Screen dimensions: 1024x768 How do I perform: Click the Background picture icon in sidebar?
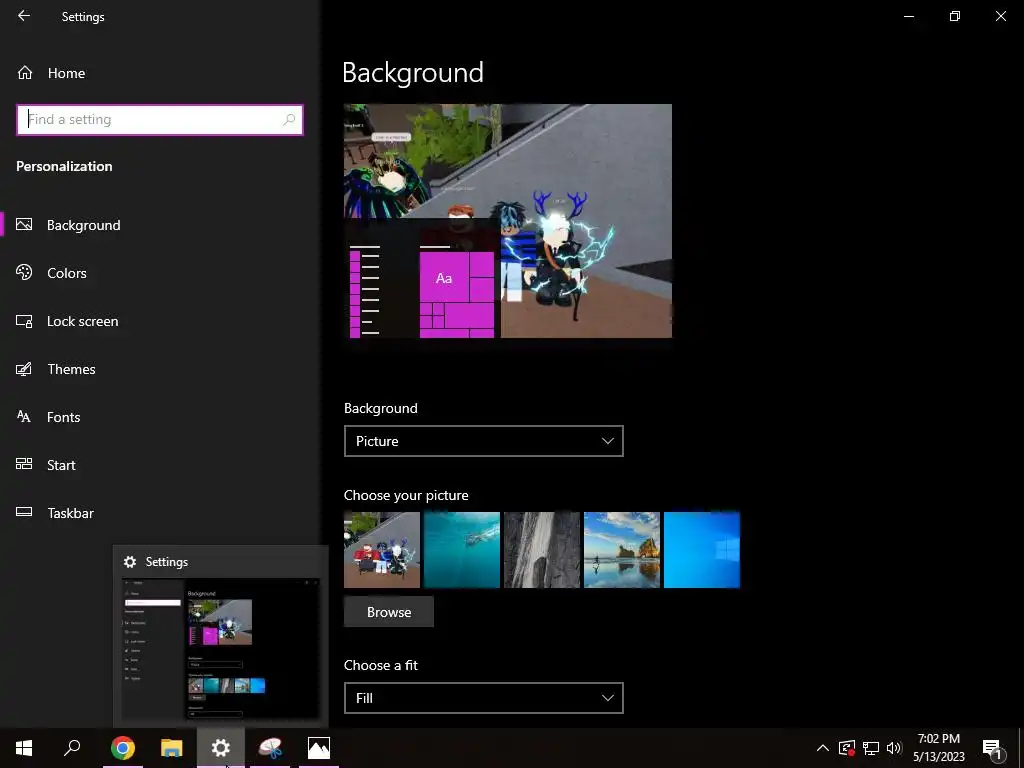point(24,225)
